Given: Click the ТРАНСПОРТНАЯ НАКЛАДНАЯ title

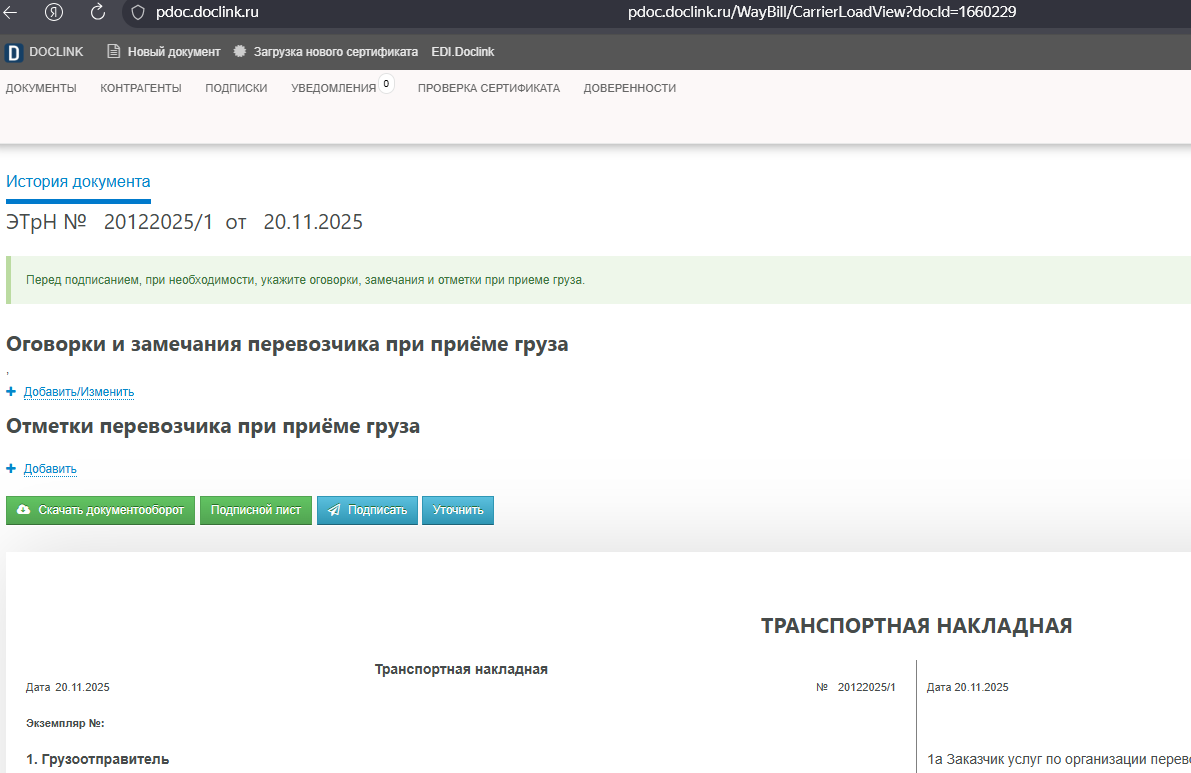Looking at the screenshot, I should [x=917, y=626].
